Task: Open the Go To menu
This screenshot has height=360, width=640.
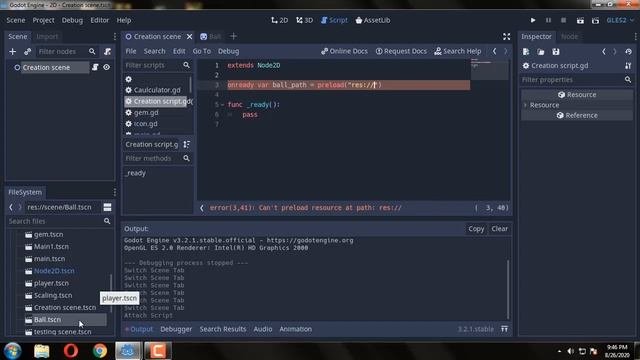Action: point(202,51)
